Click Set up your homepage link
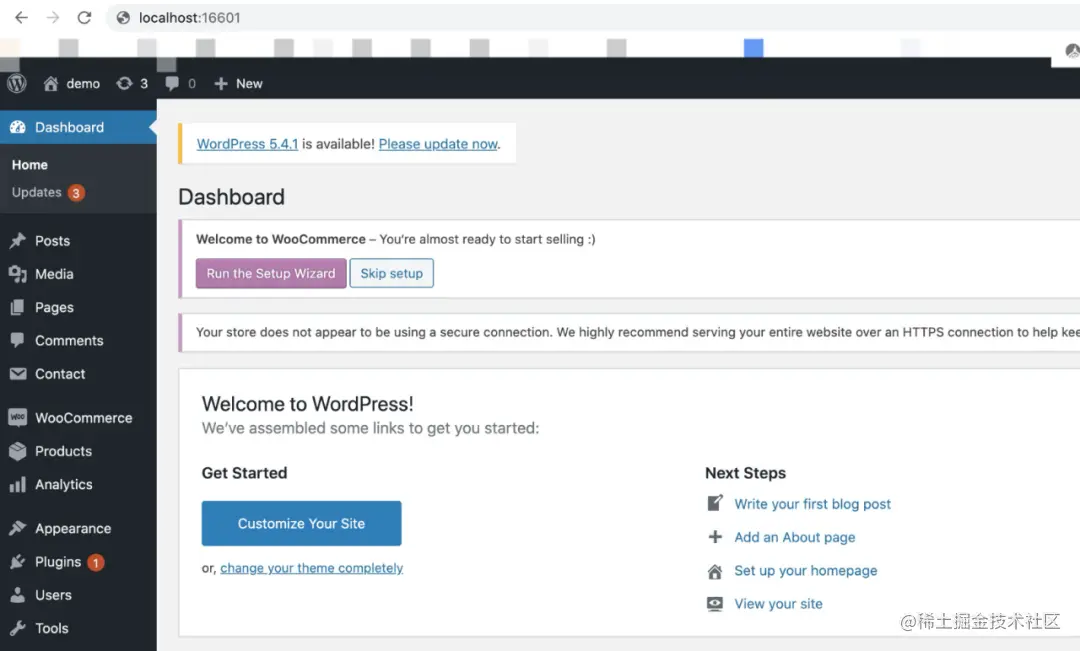The height and width of the screenshot is (651, 1080). [x=805, y=570]
